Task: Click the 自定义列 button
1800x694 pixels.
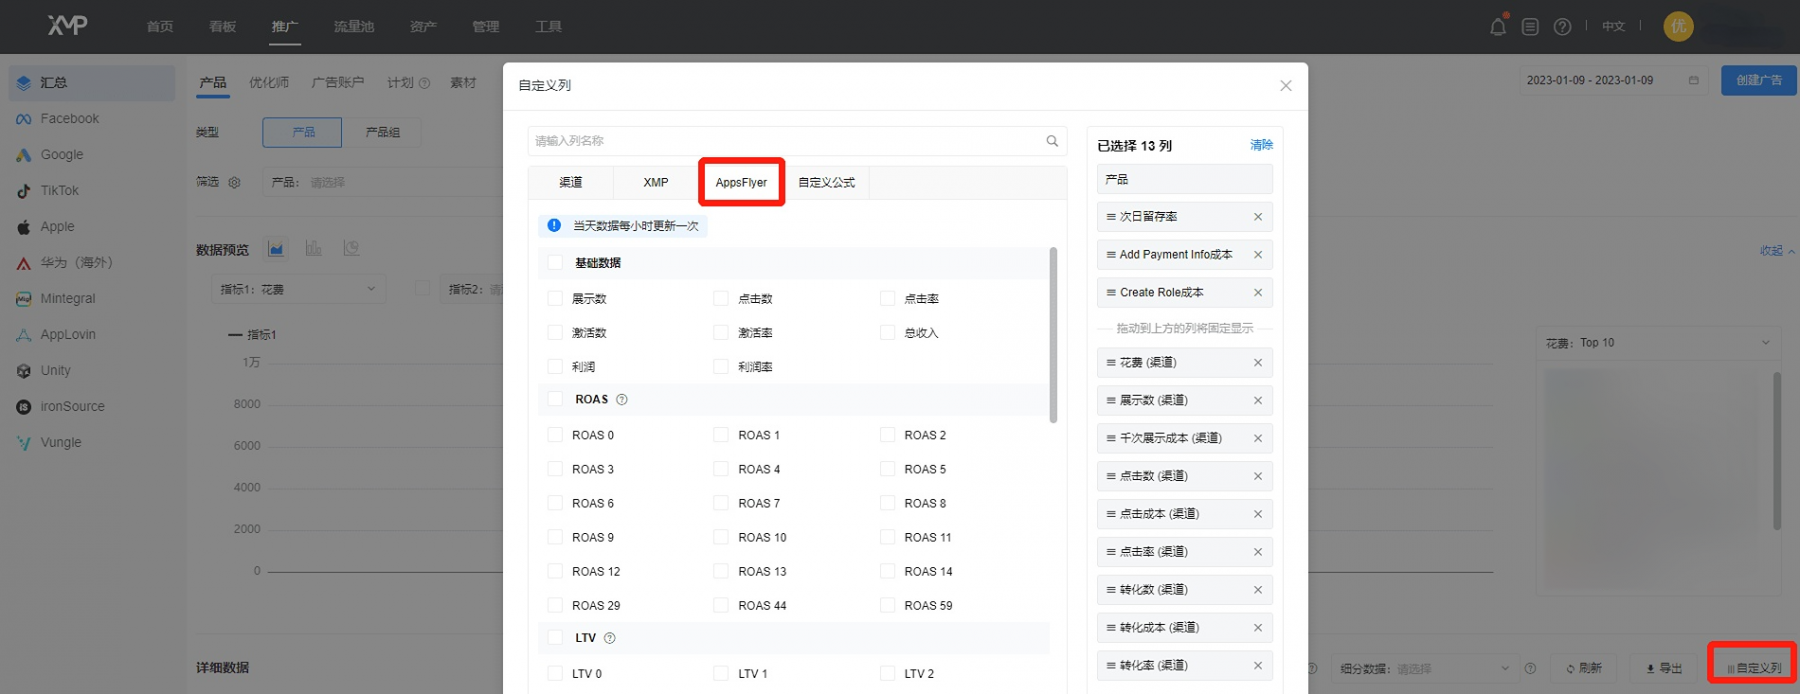Action: [x=1752, y=668]
